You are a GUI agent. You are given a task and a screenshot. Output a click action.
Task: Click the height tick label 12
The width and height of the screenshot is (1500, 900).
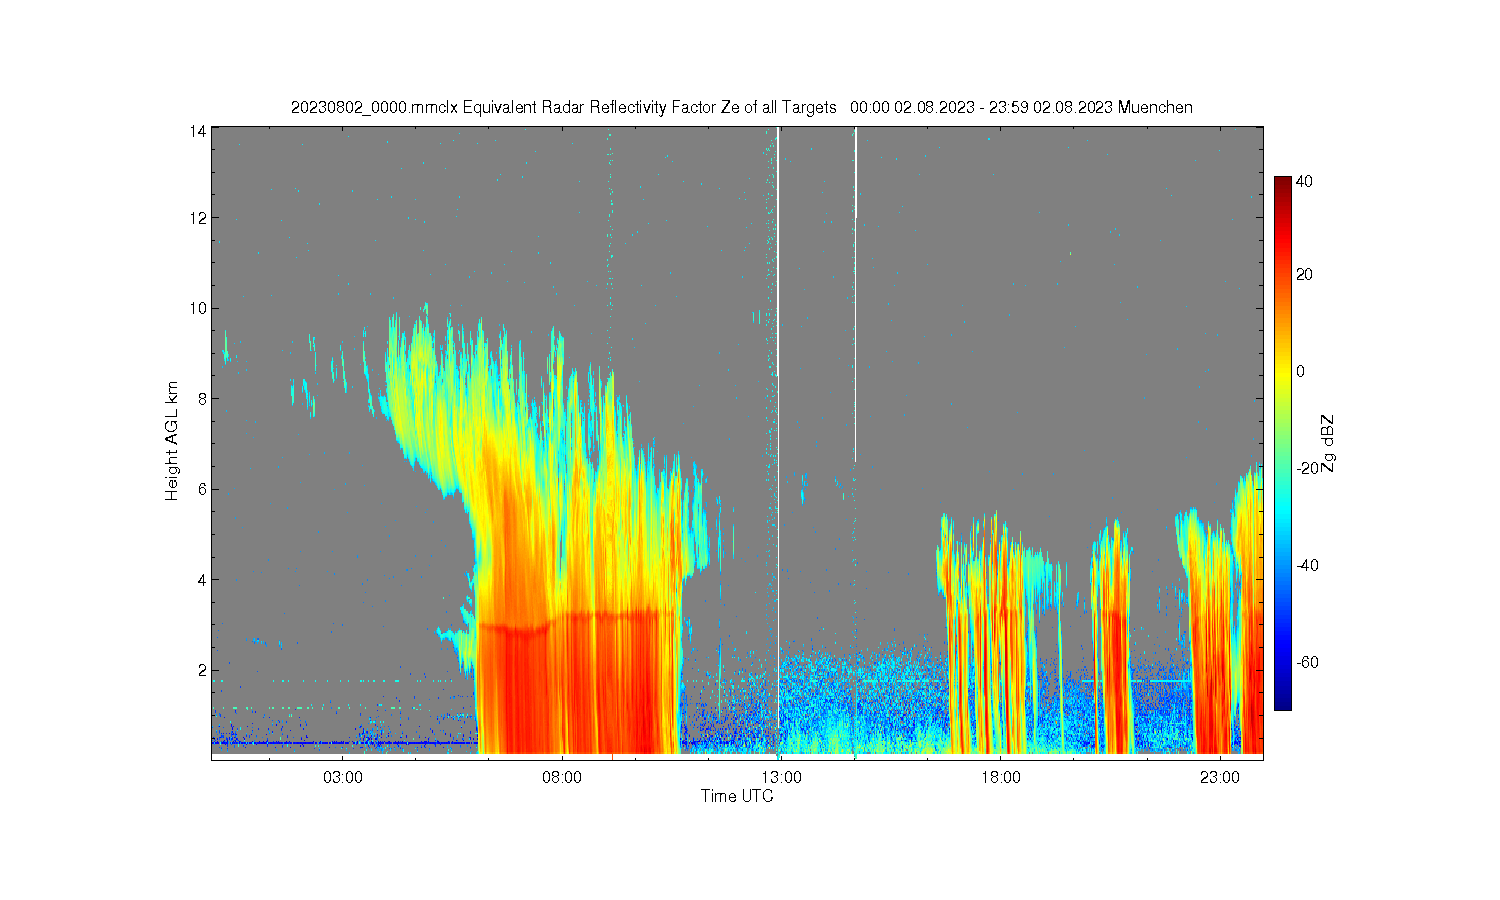199,218
